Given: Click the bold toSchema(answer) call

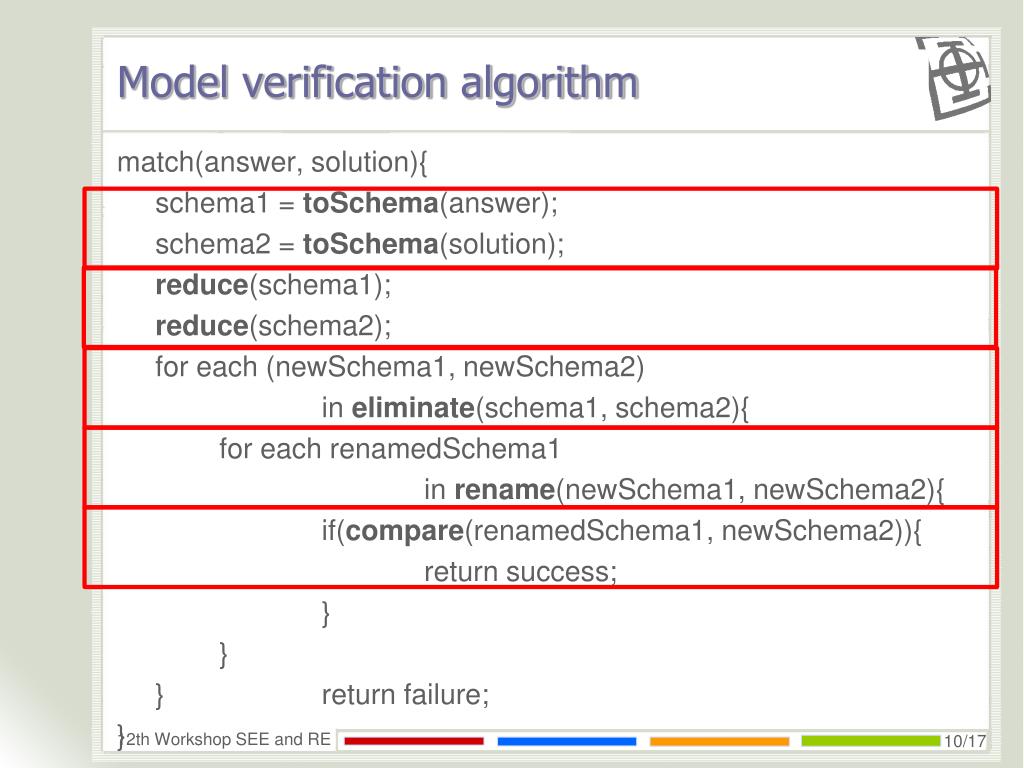Looking at the screenshot, I should click(x=430, y=203).
